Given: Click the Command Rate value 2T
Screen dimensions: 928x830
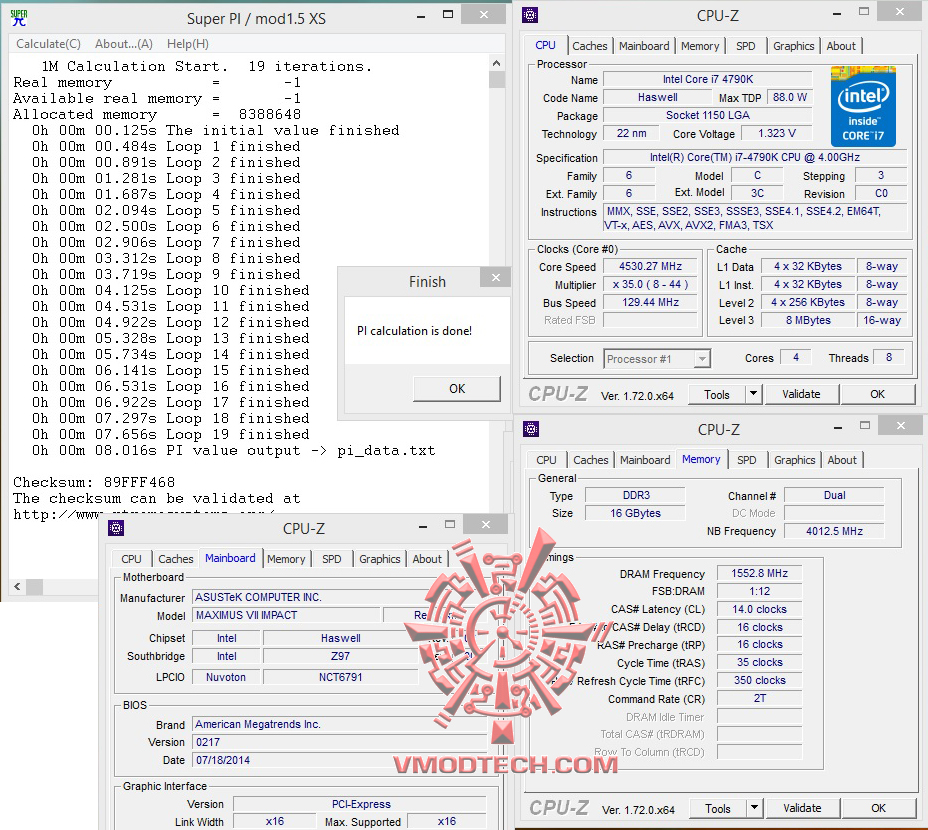Looking at the screenshot, I should (759, 699).
